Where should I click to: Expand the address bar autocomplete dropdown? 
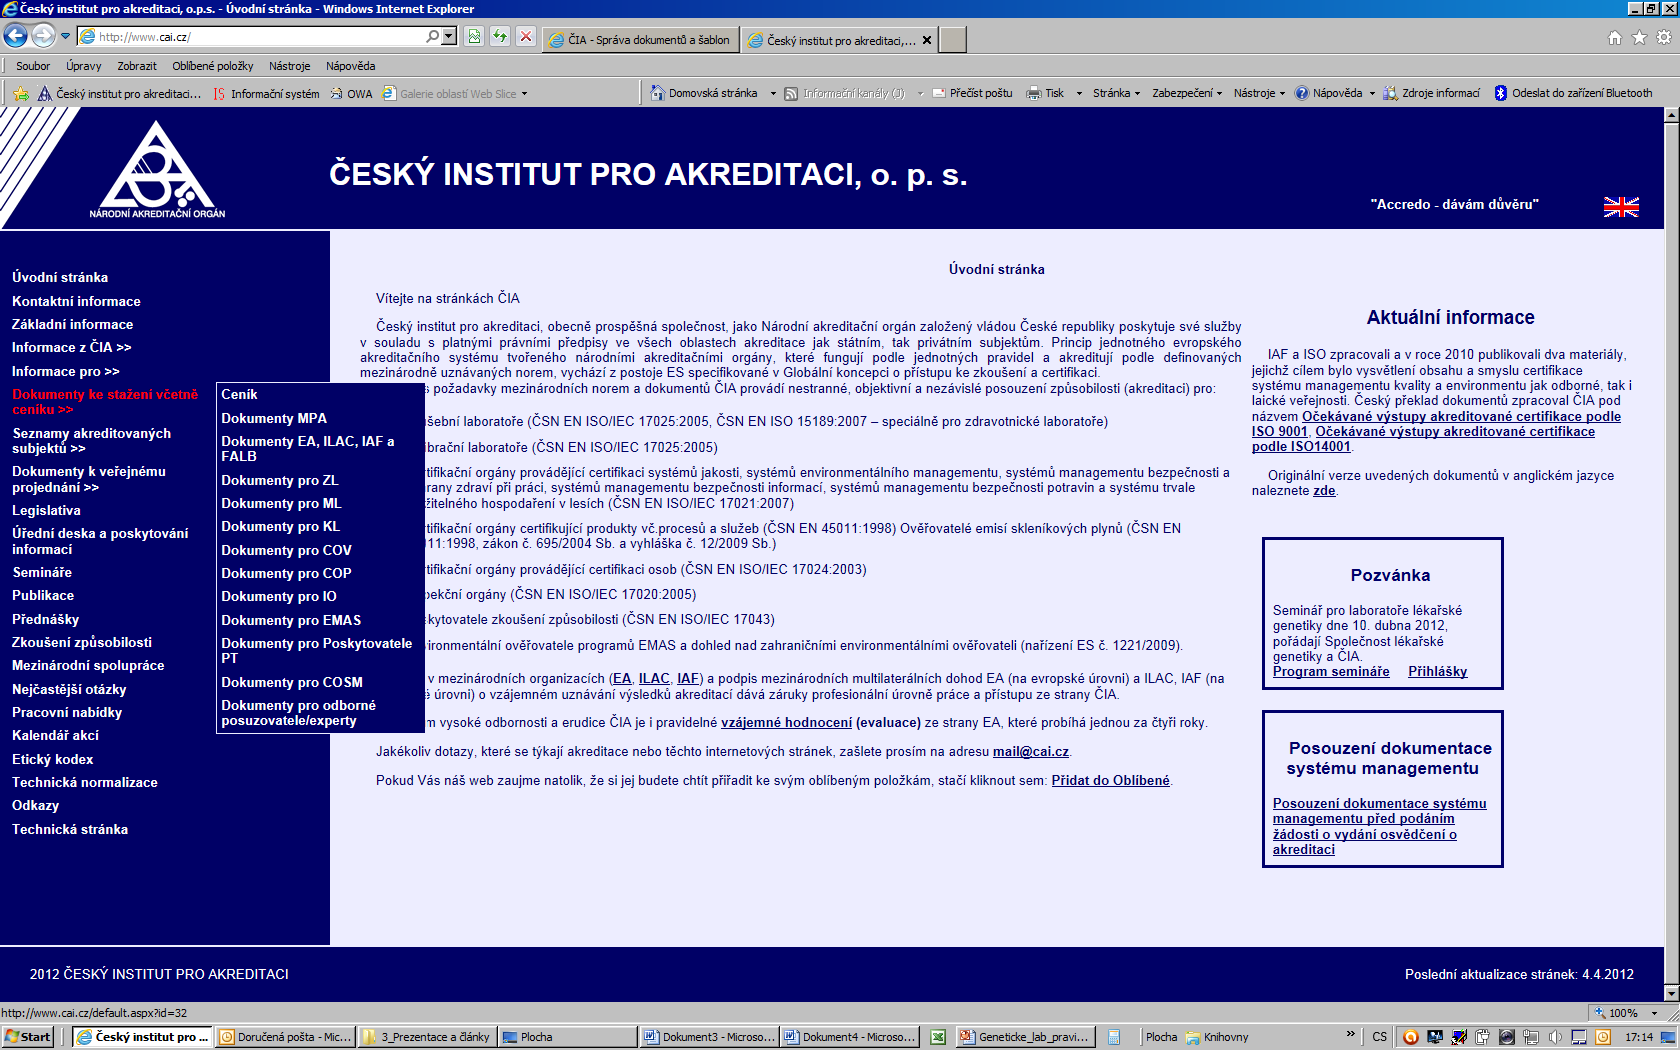[x=449, y=37]
